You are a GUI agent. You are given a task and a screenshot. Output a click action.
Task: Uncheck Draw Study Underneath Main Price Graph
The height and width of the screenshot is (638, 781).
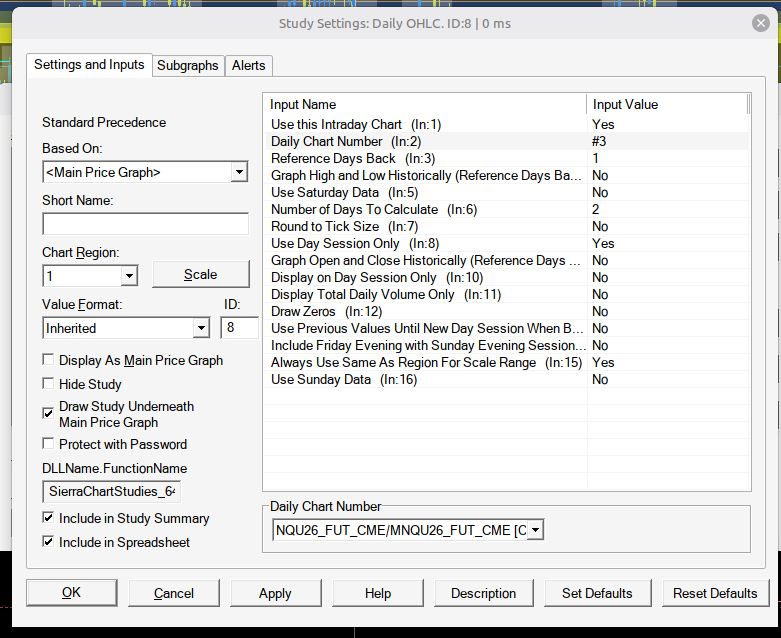pyautogui.click(x=48, y=413)
